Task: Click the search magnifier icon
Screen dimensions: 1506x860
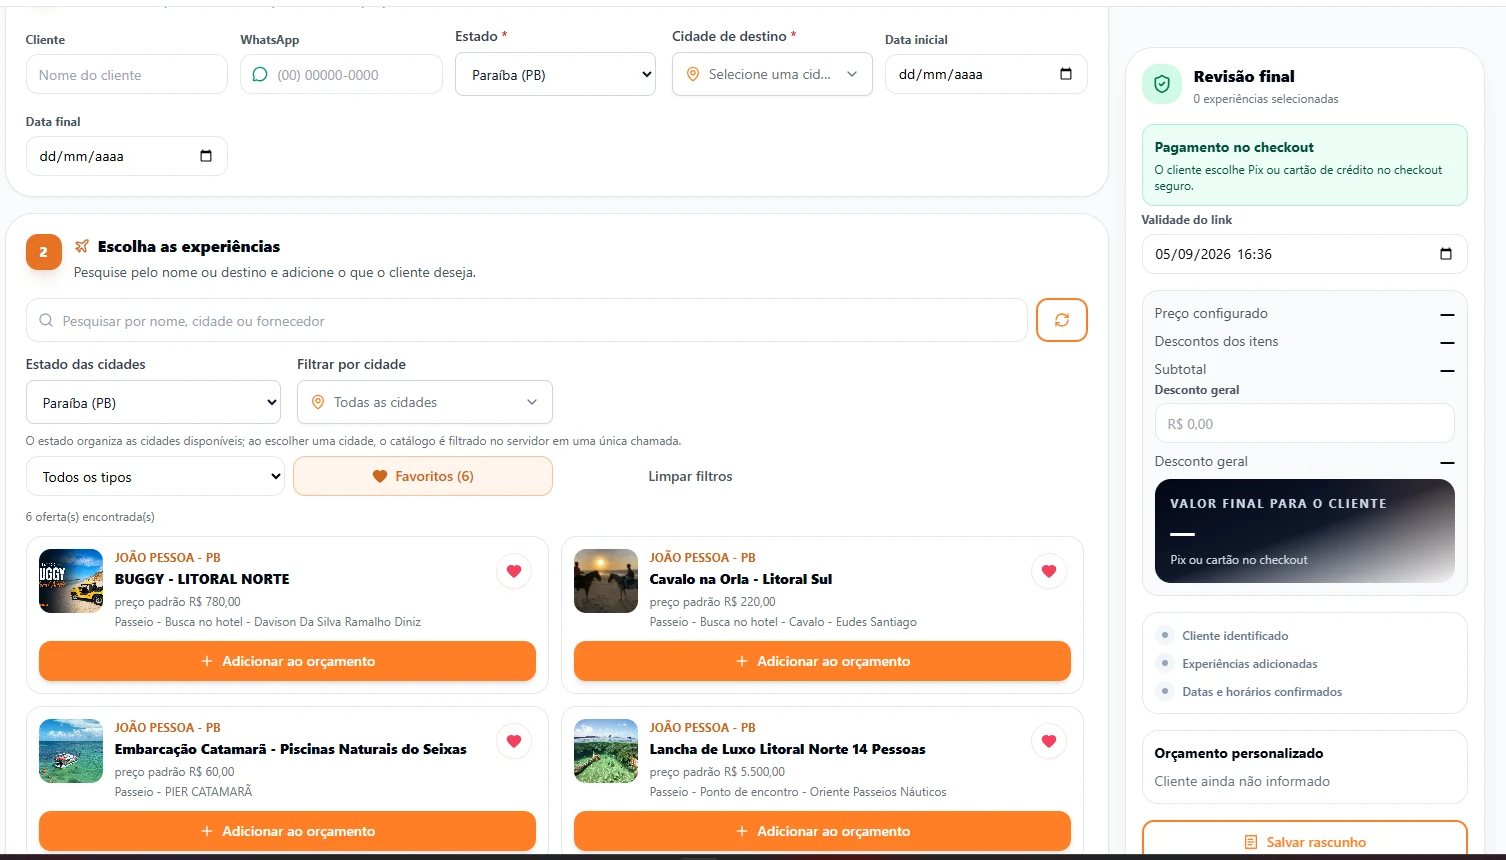Action: click(46, 321)
